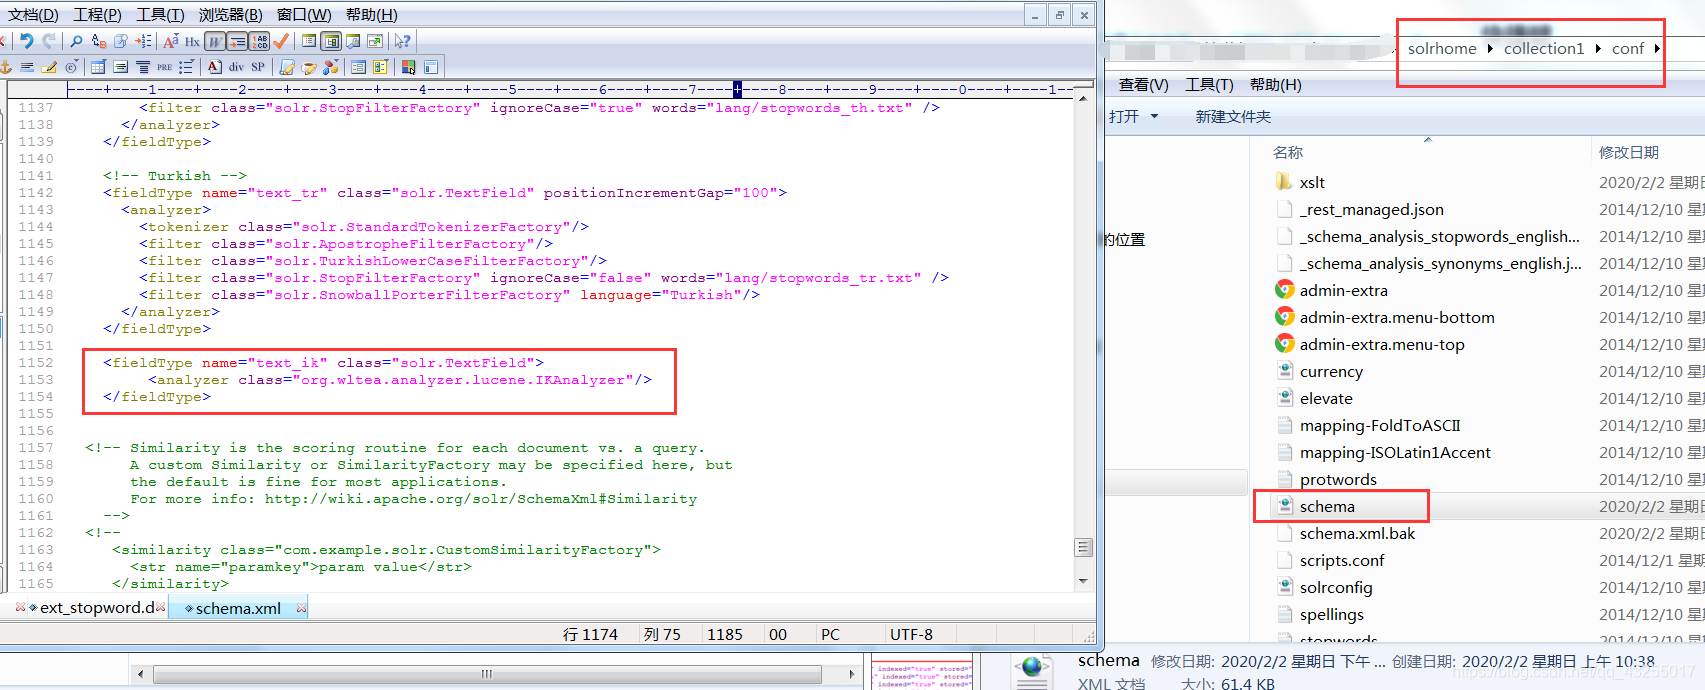This screenshot has width=1705, height=690.
Task: Open the 文档(D) menu in EditPlus
Action: click(33, 15)
